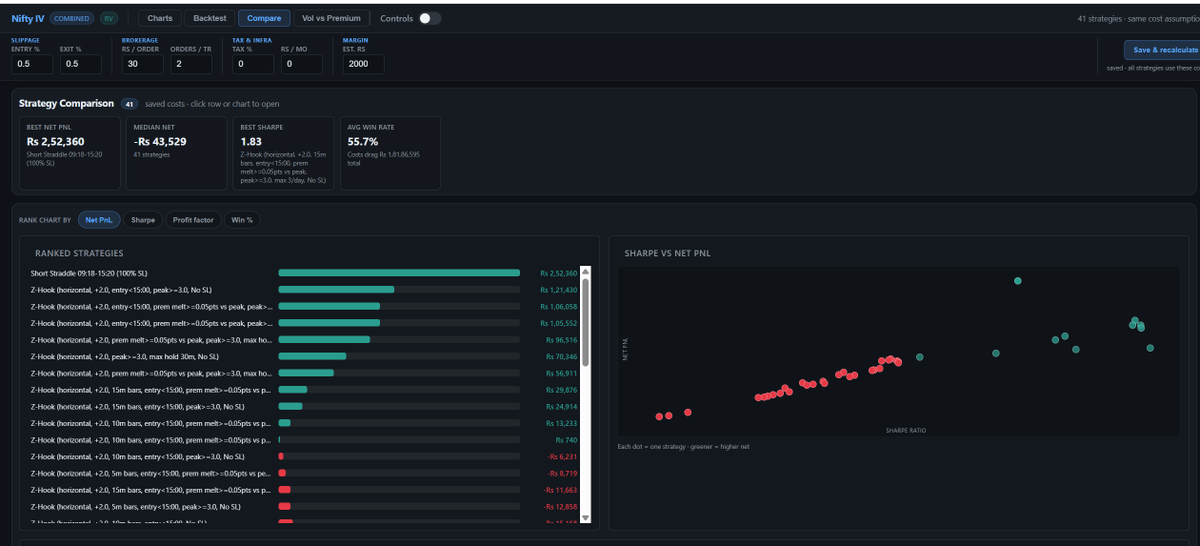Click the Strategy Comparison heading
1200x546 pixels.
[x=66, y=103]
